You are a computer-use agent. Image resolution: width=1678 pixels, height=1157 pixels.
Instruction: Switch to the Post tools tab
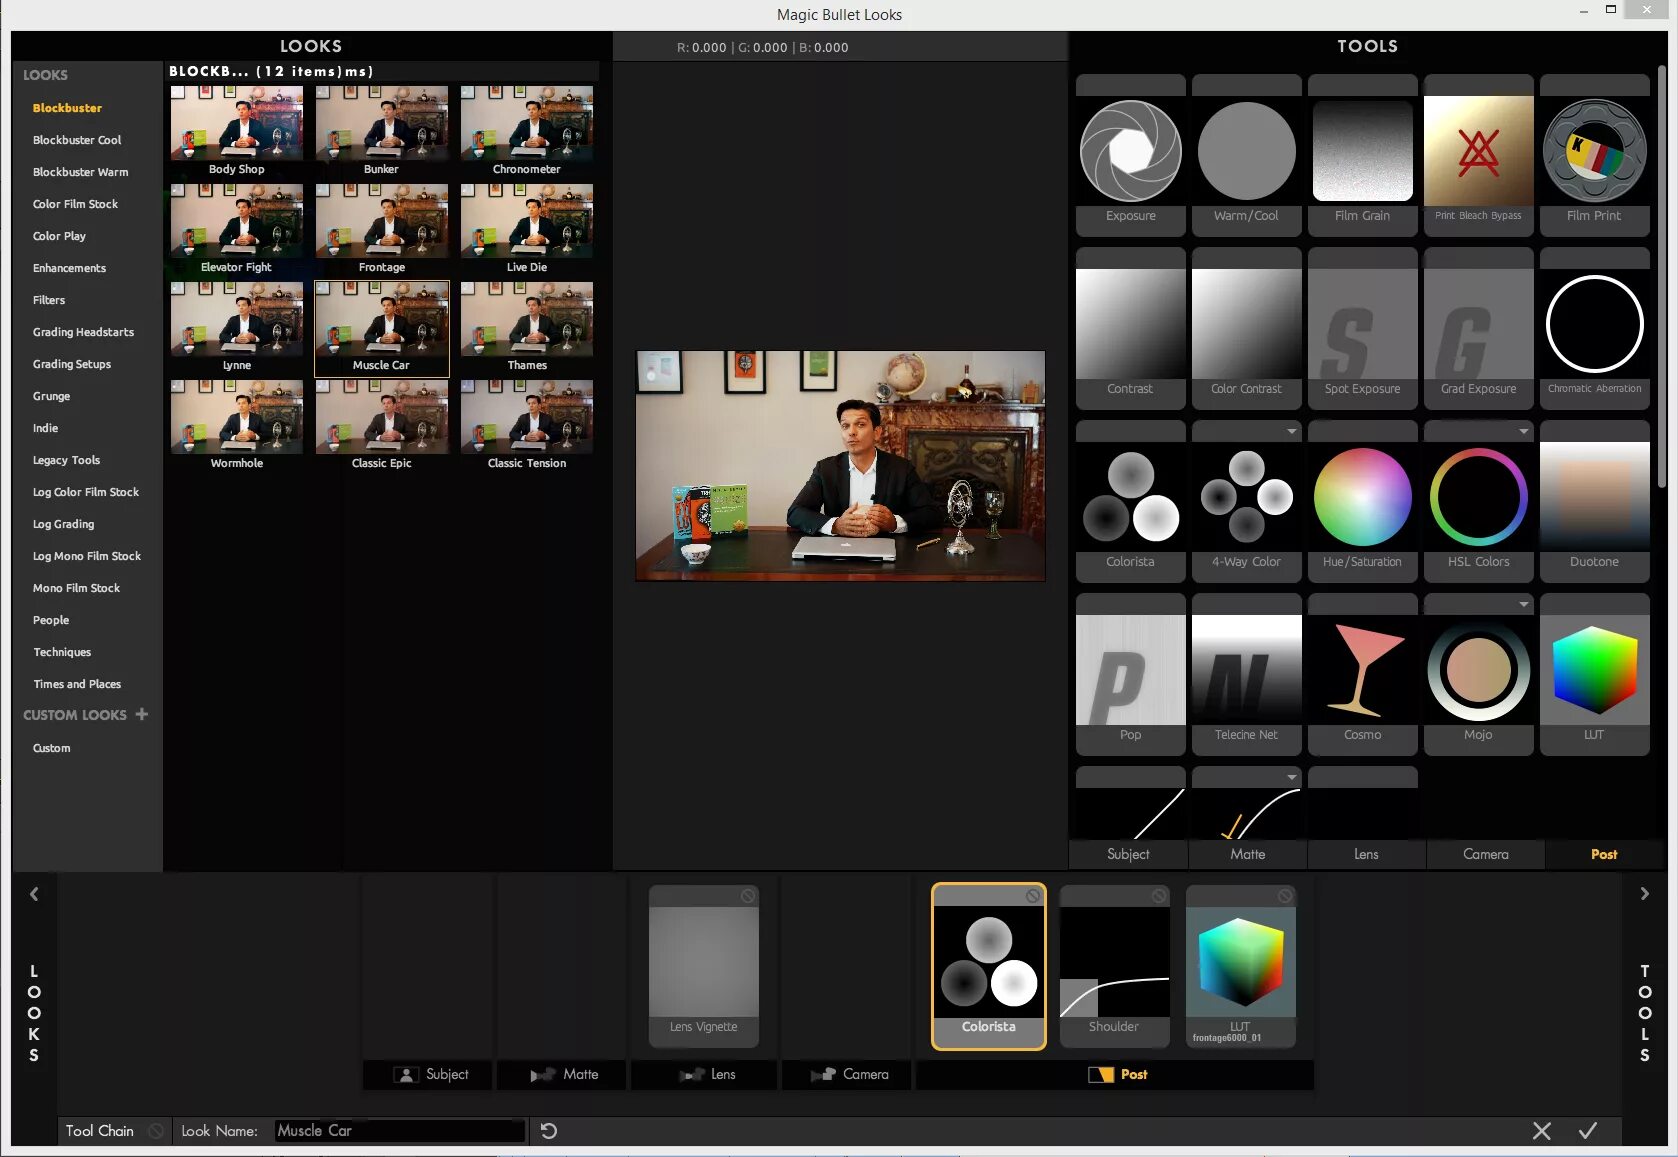tap(1604, 854)
